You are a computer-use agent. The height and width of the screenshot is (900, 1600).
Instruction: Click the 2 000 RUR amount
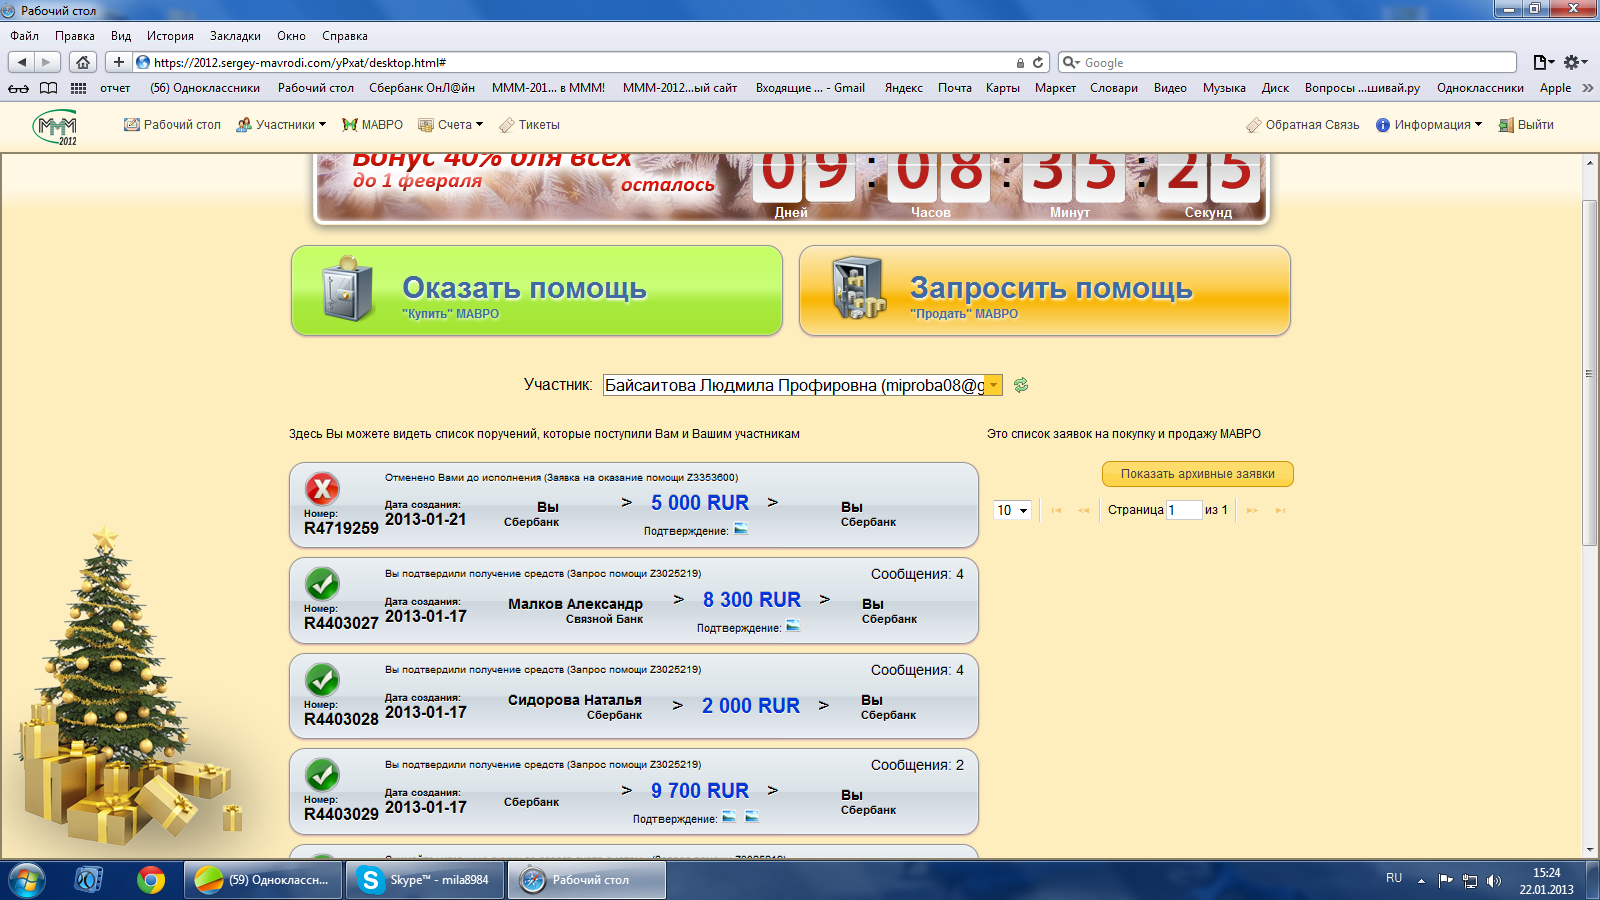pyautogui.click(x=751, y=706)
